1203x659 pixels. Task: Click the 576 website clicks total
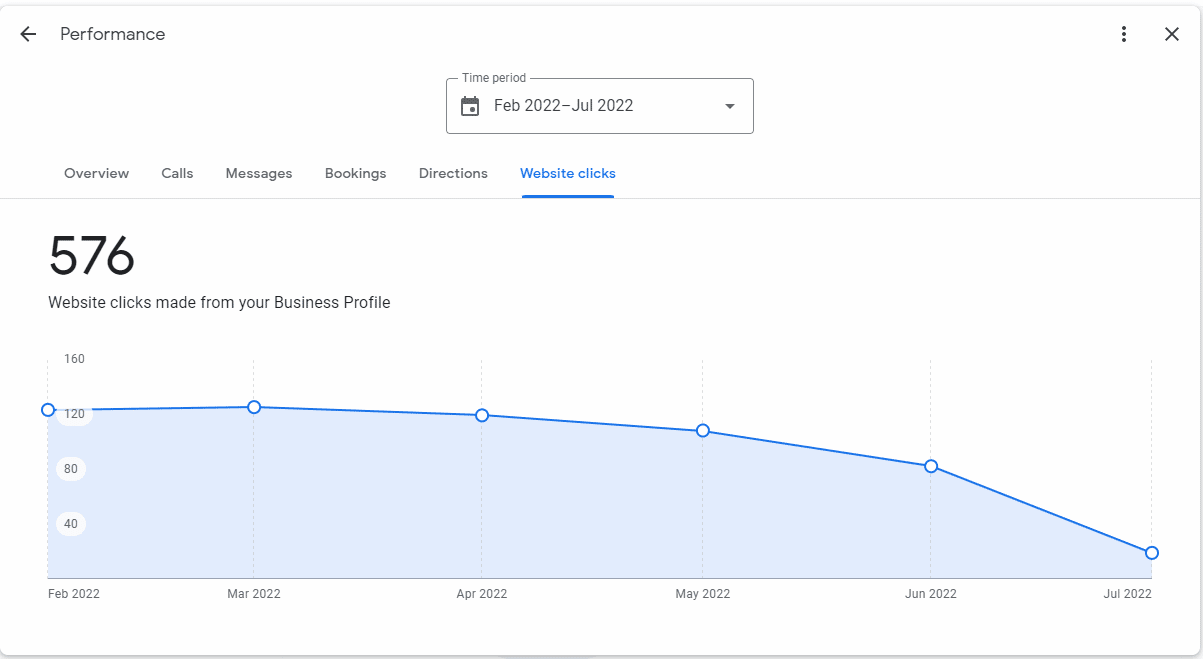click(x=92, y=257)
